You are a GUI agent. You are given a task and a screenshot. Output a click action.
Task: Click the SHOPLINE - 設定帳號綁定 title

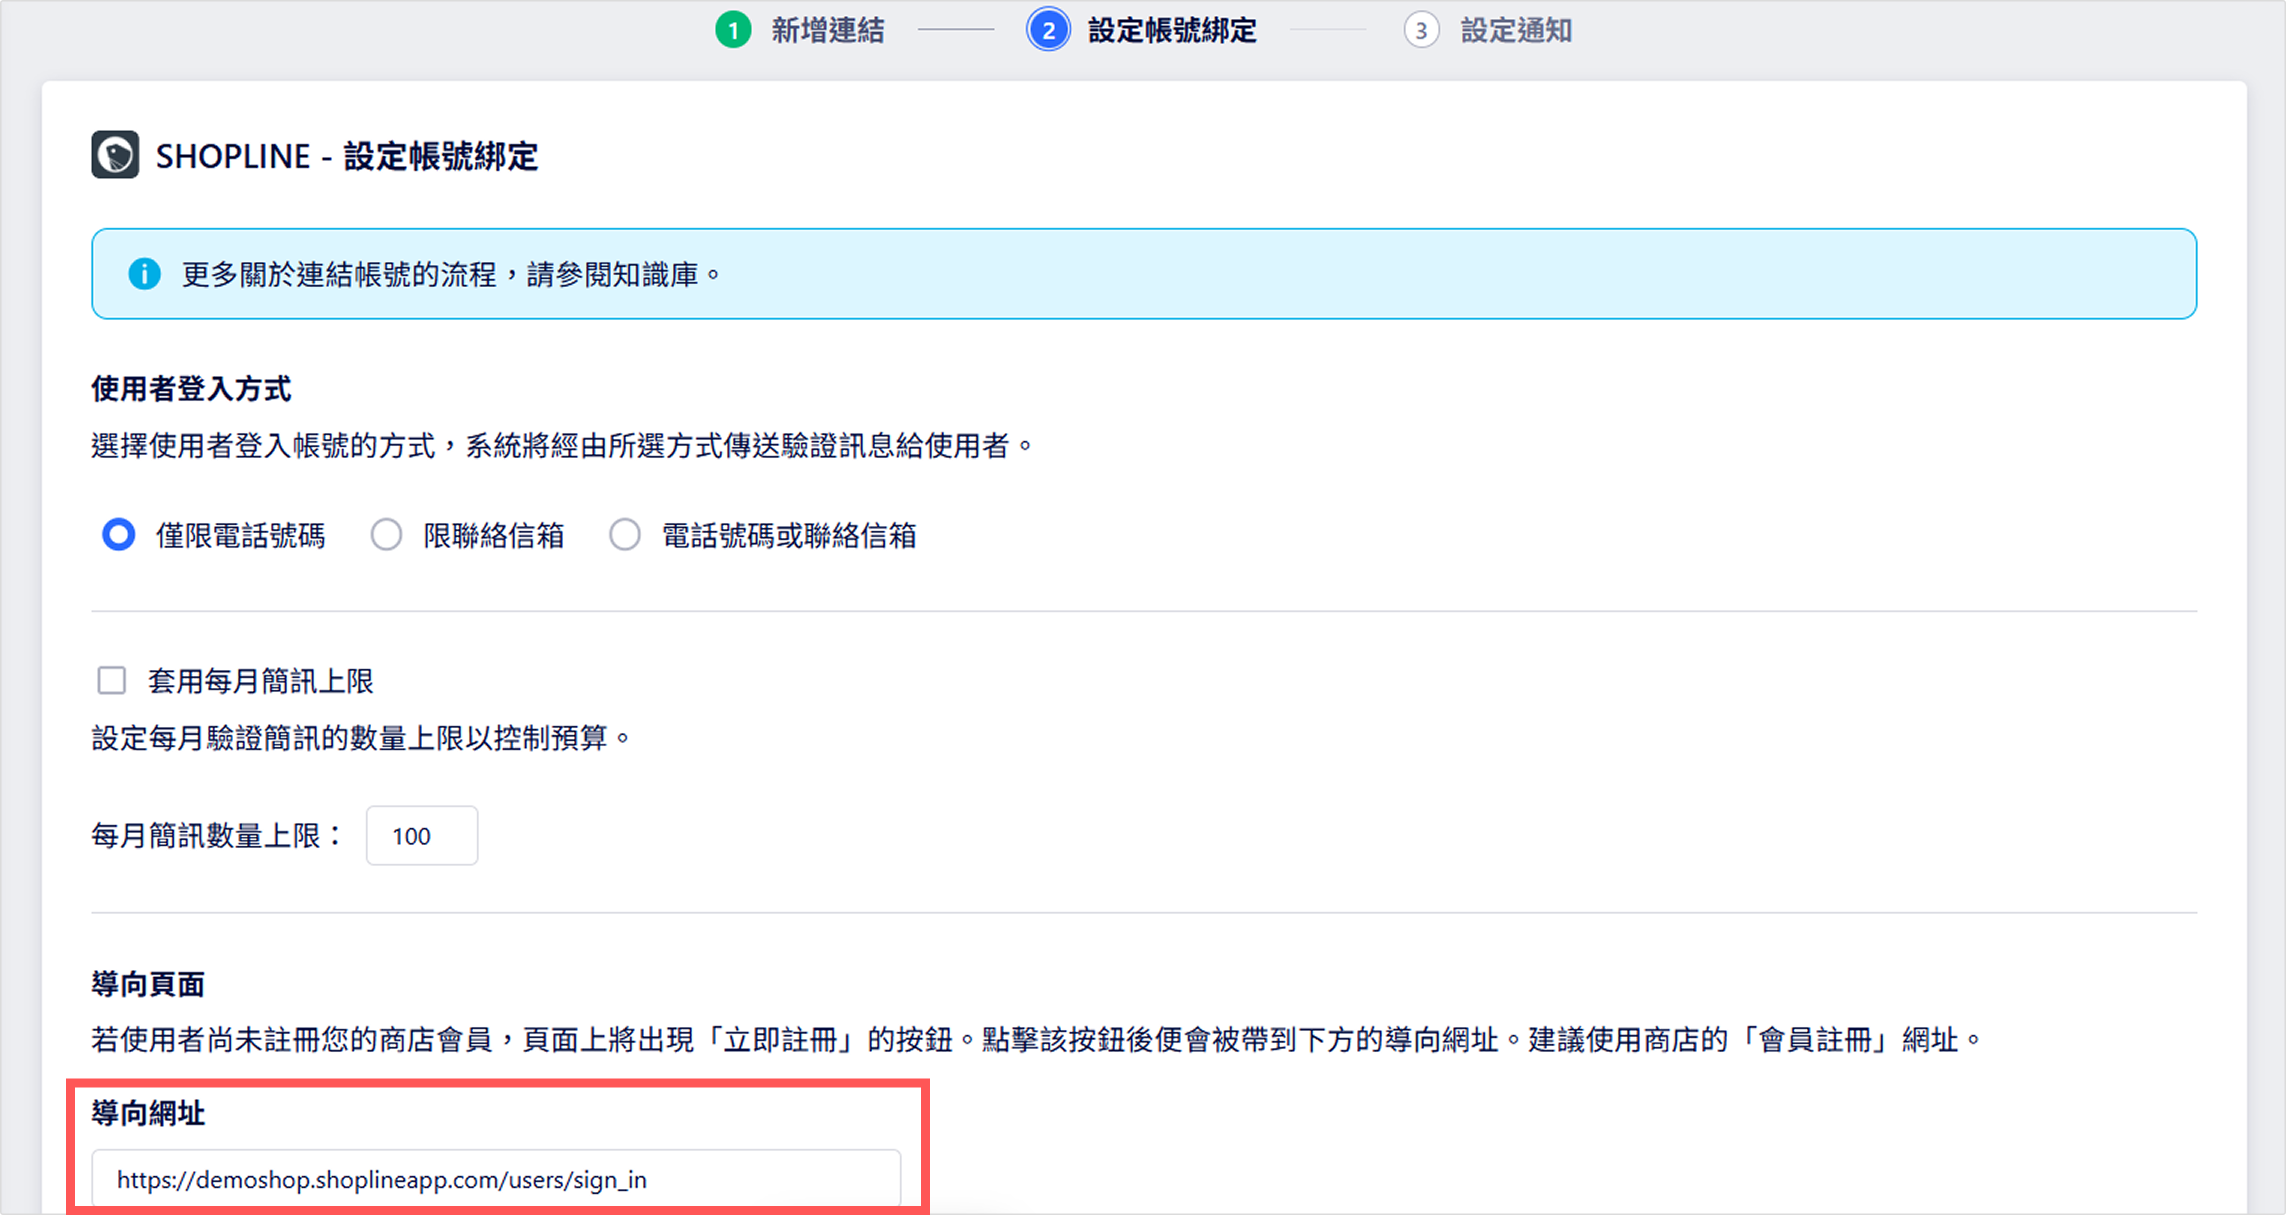tap(347, 156)
